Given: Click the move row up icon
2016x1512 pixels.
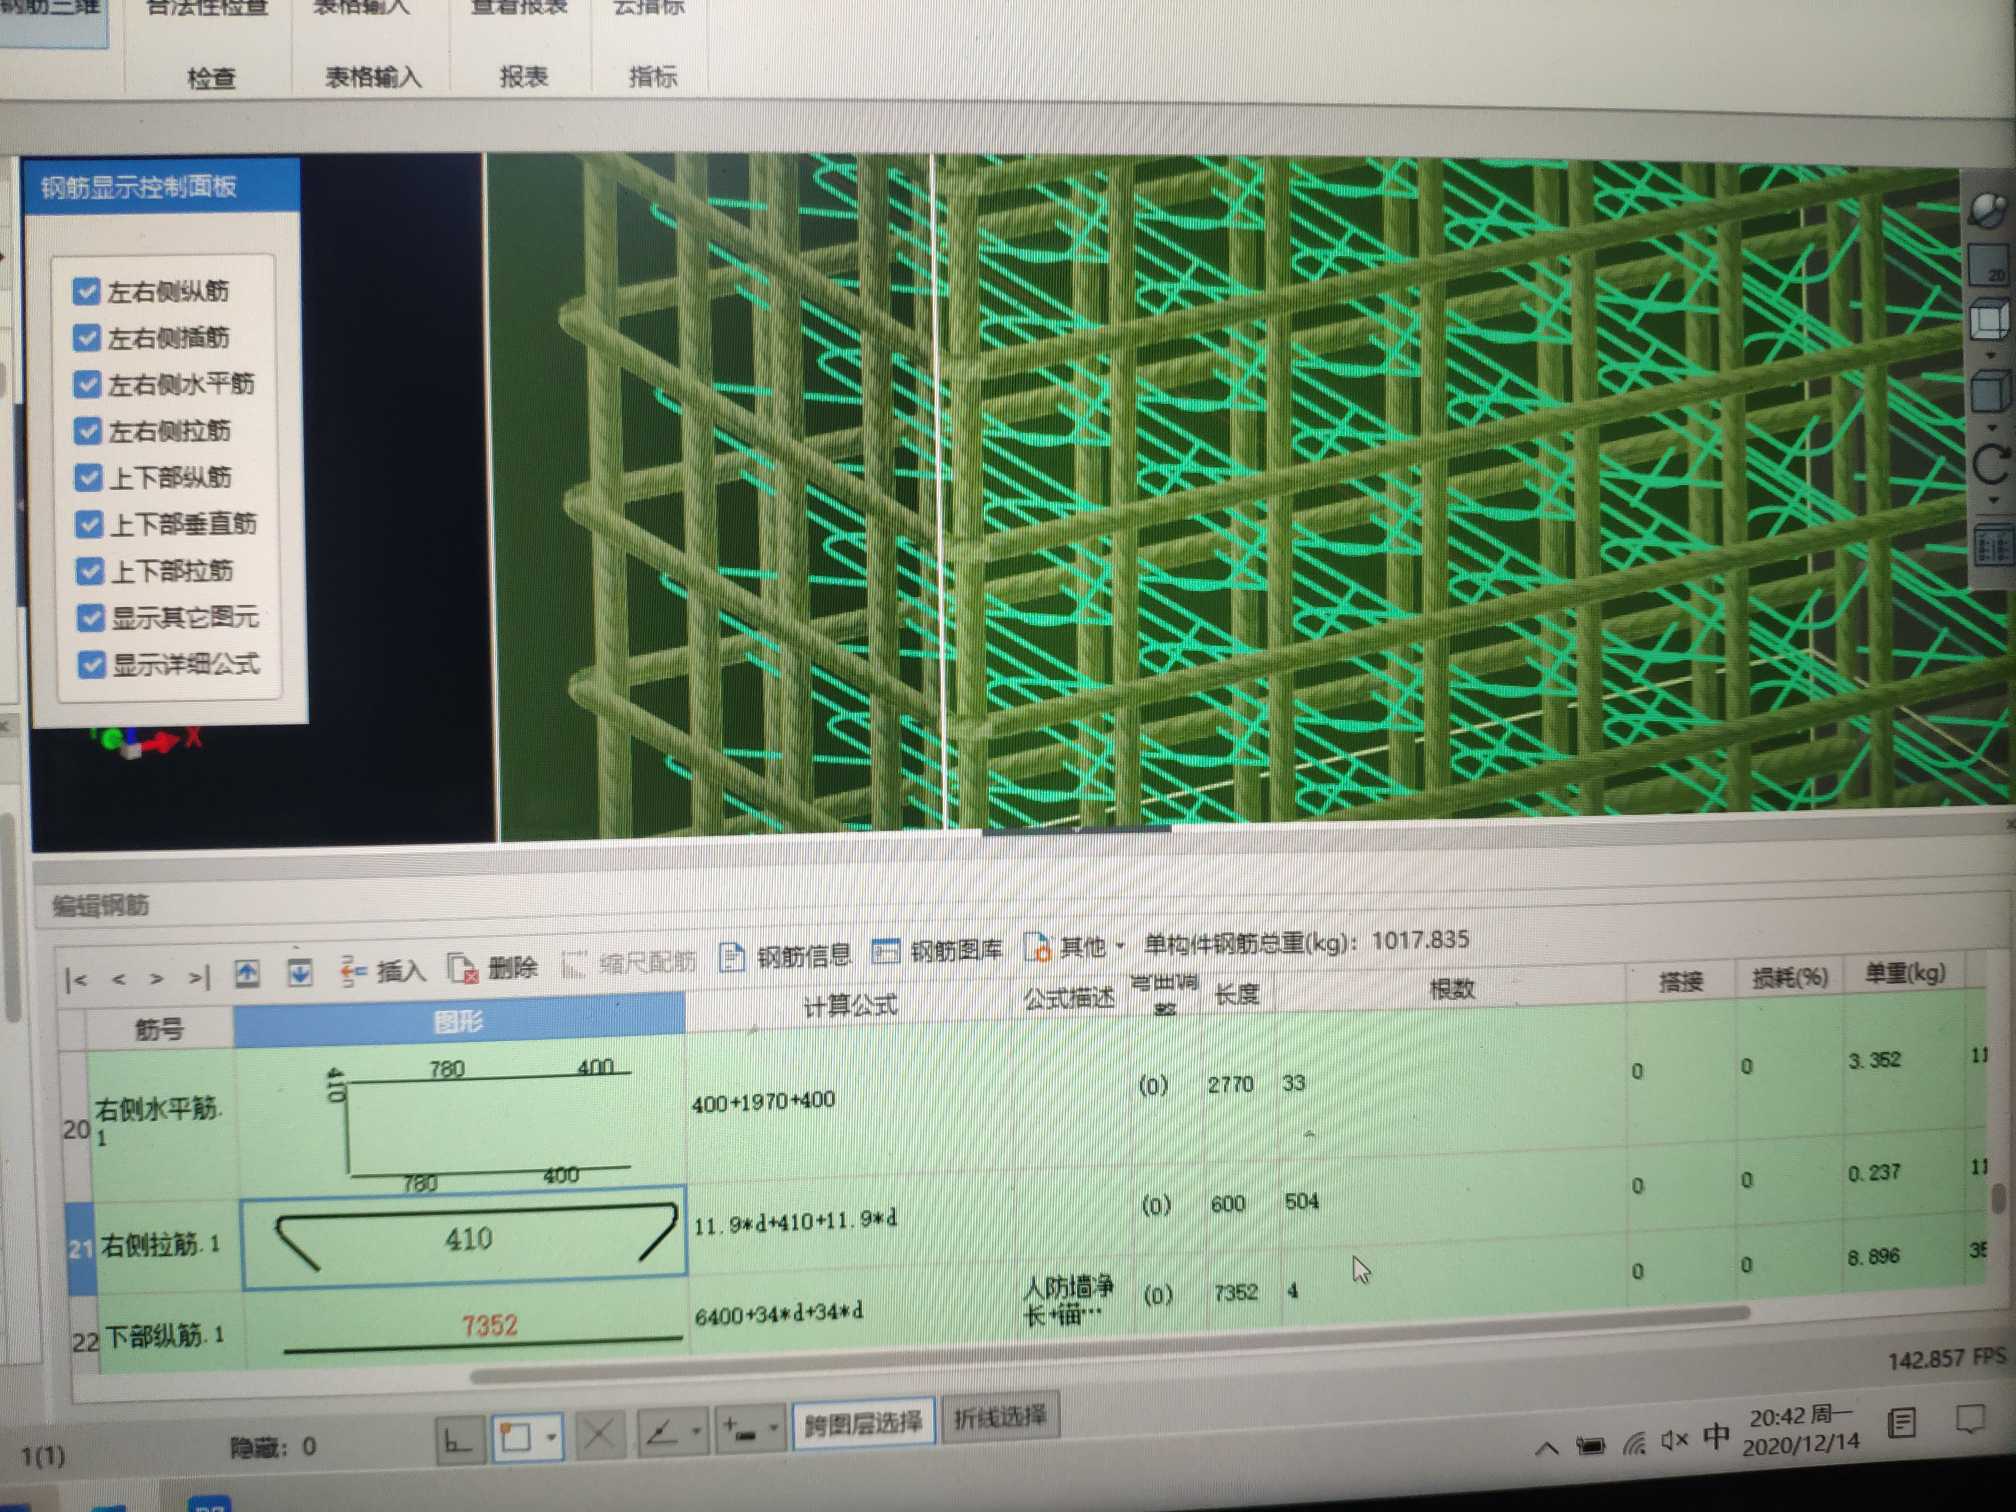Looking at the screenshot, I should click(x=247, y=973).
